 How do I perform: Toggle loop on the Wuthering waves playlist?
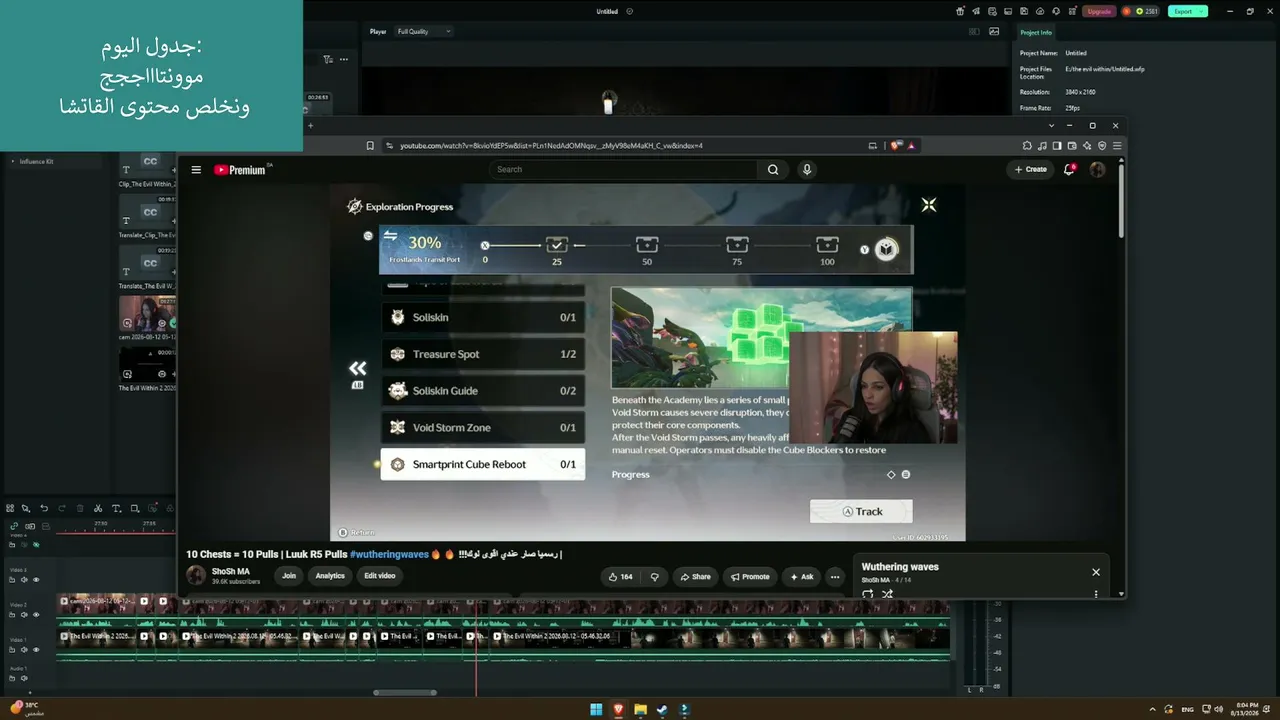click(x=867, y=594)
